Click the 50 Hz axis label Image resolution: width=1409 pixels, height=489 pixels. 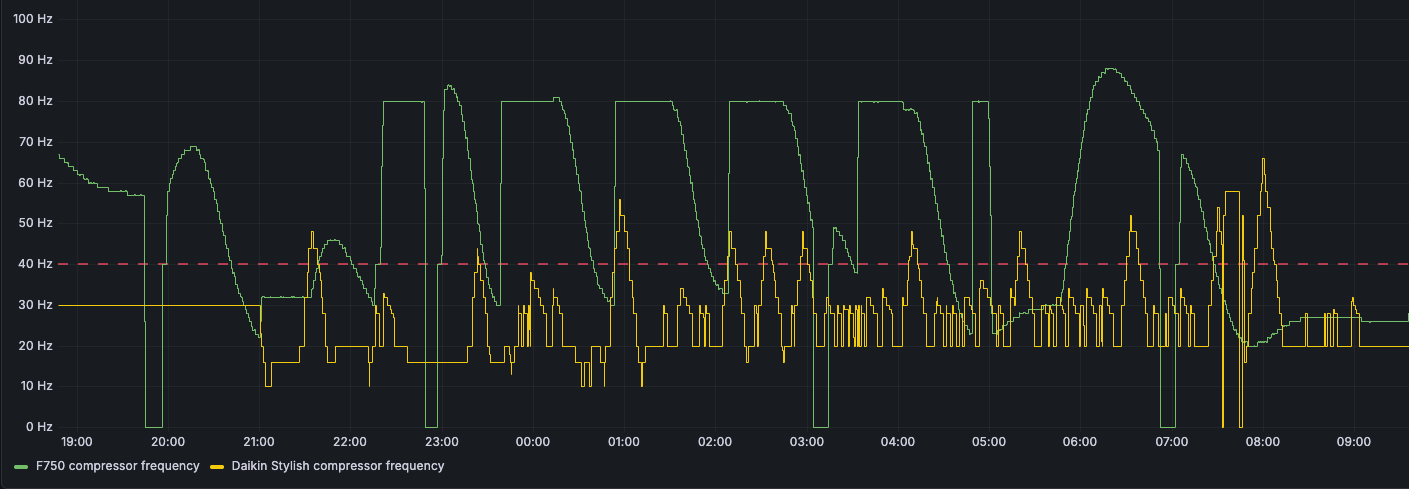click(35, 223)
